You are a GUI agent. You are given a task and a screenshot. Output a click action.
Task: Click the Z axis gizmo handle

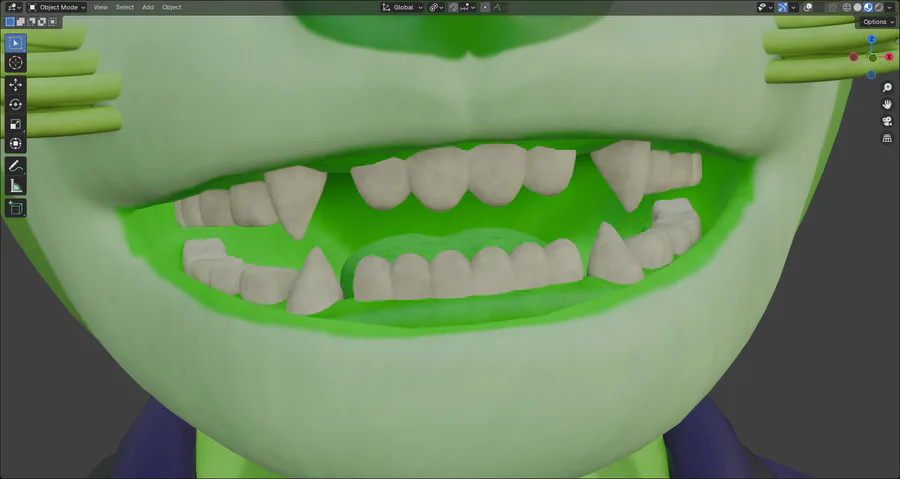pos(871,39)
